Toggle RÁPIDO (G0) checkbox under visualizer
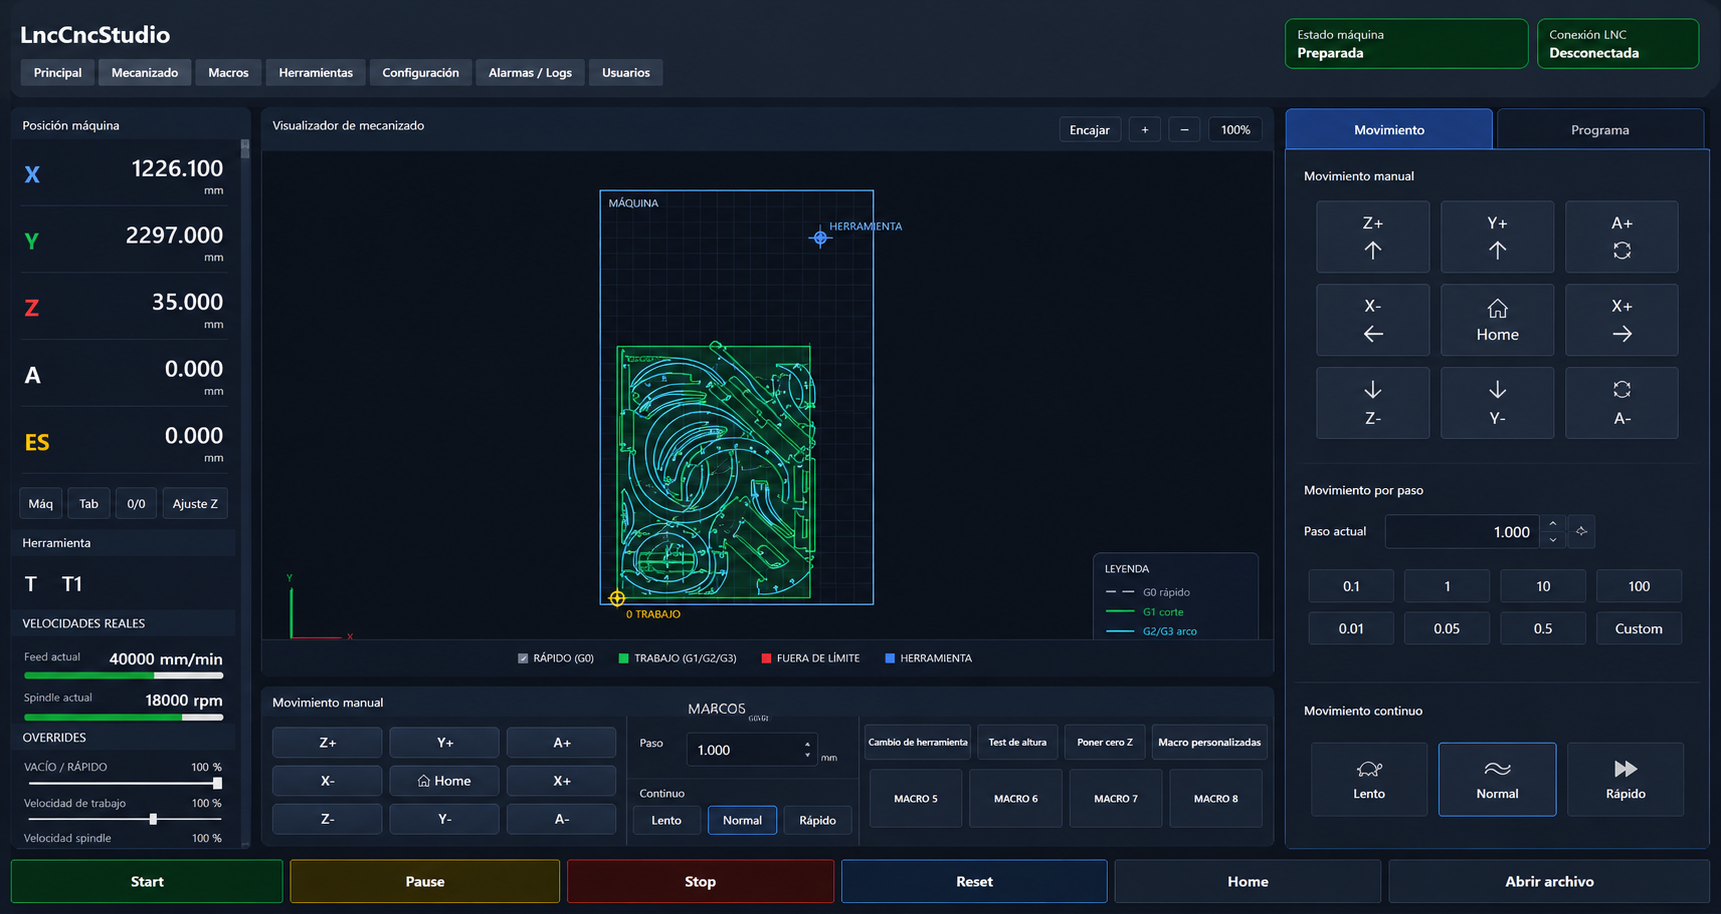The image size is (1721, 914). point(523,658)
